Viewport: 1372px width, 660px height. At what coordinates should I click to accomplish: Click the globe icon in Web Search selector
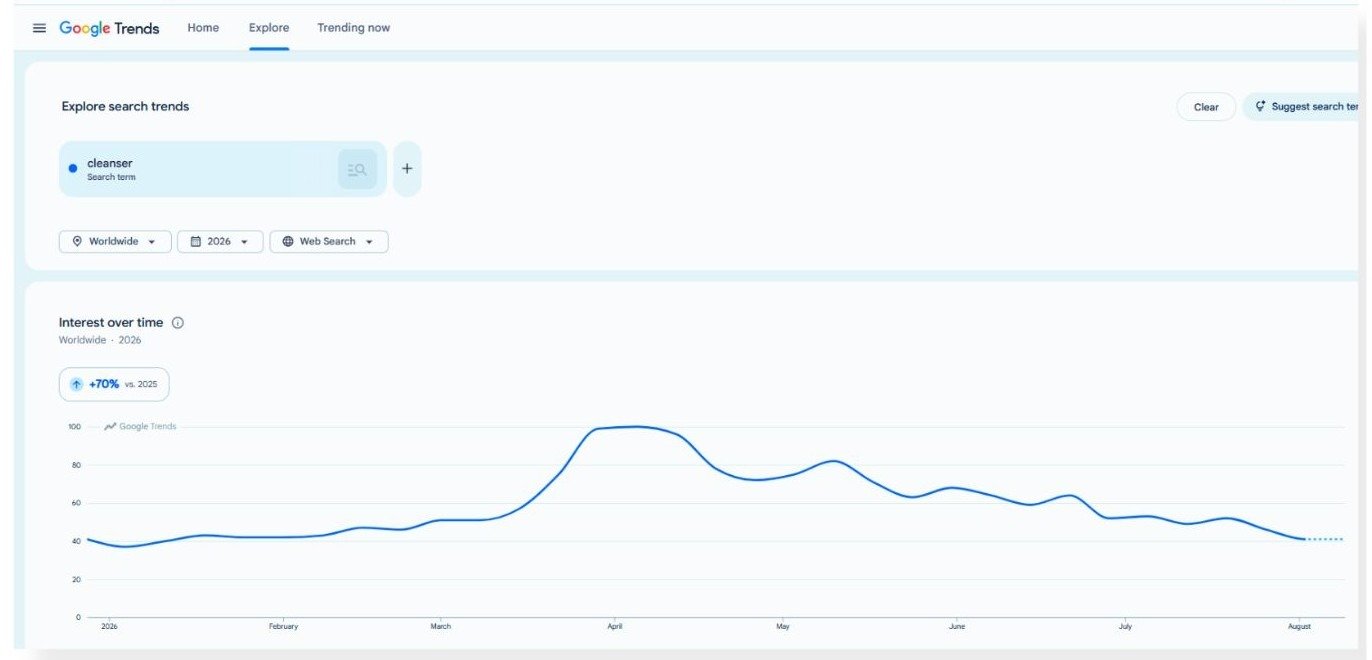[x=288, y=242]
